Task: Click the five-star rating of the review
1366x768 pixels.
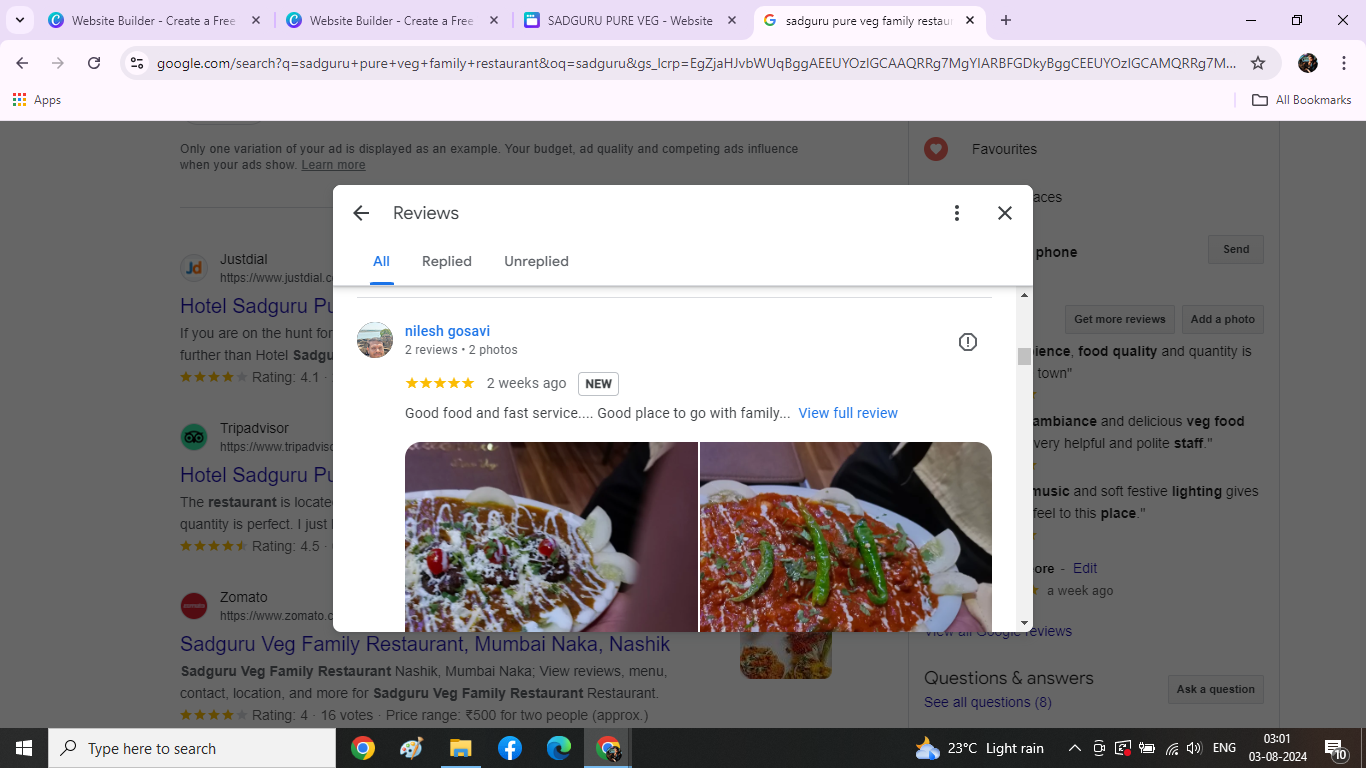Action: [x=440, y=383]
